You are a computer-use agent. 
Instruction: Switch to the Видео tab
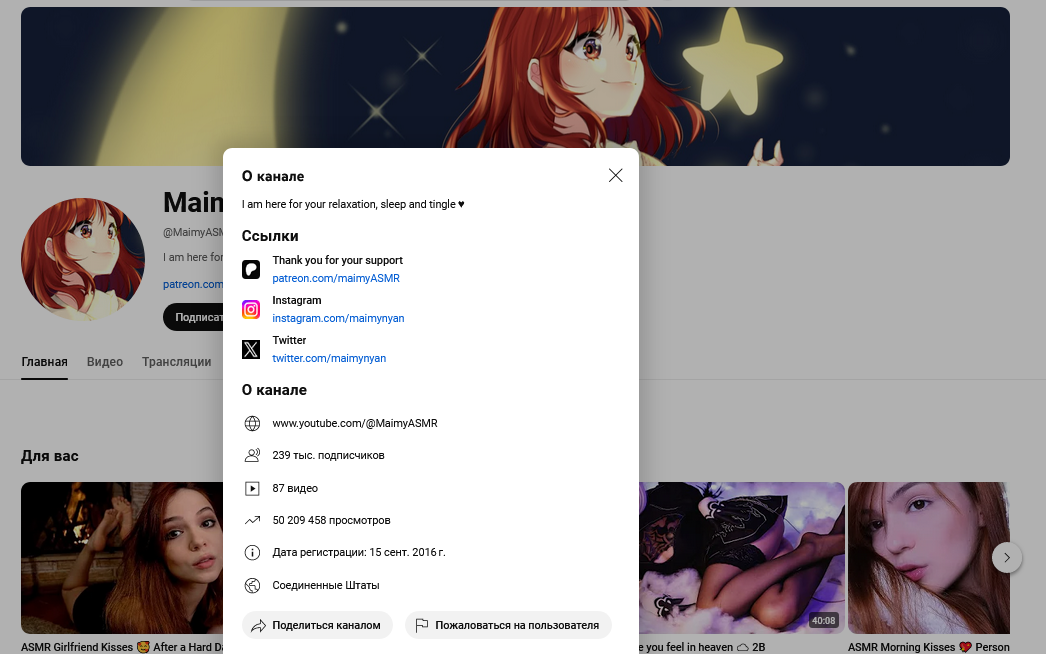coord(105,362)
